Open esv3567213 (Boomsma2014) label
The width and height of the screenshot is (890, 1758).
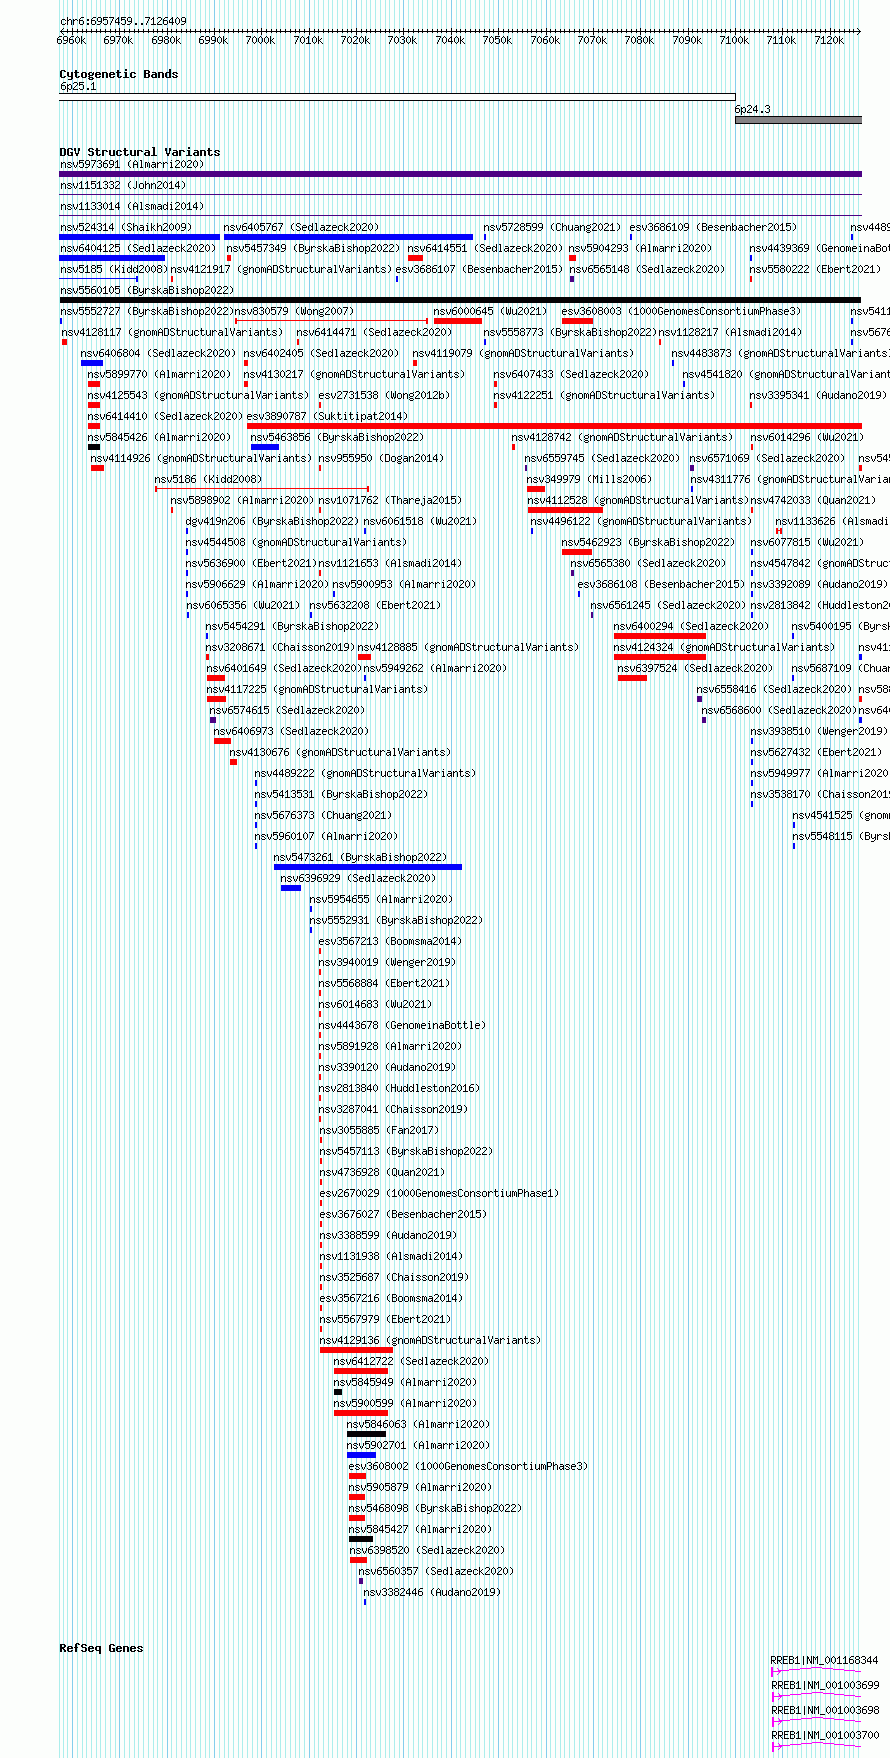coord(391,941)
